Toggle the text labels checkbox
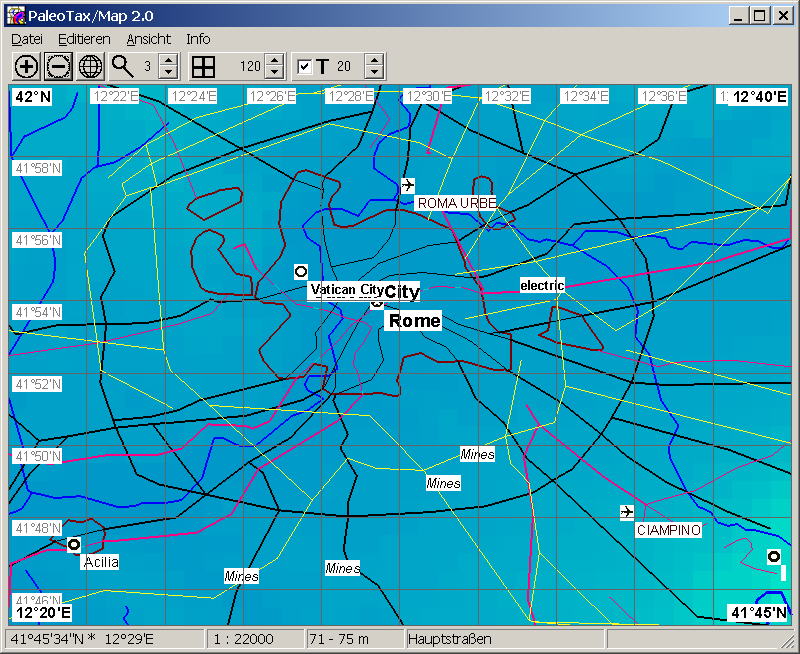 click(x=305, y=67)
